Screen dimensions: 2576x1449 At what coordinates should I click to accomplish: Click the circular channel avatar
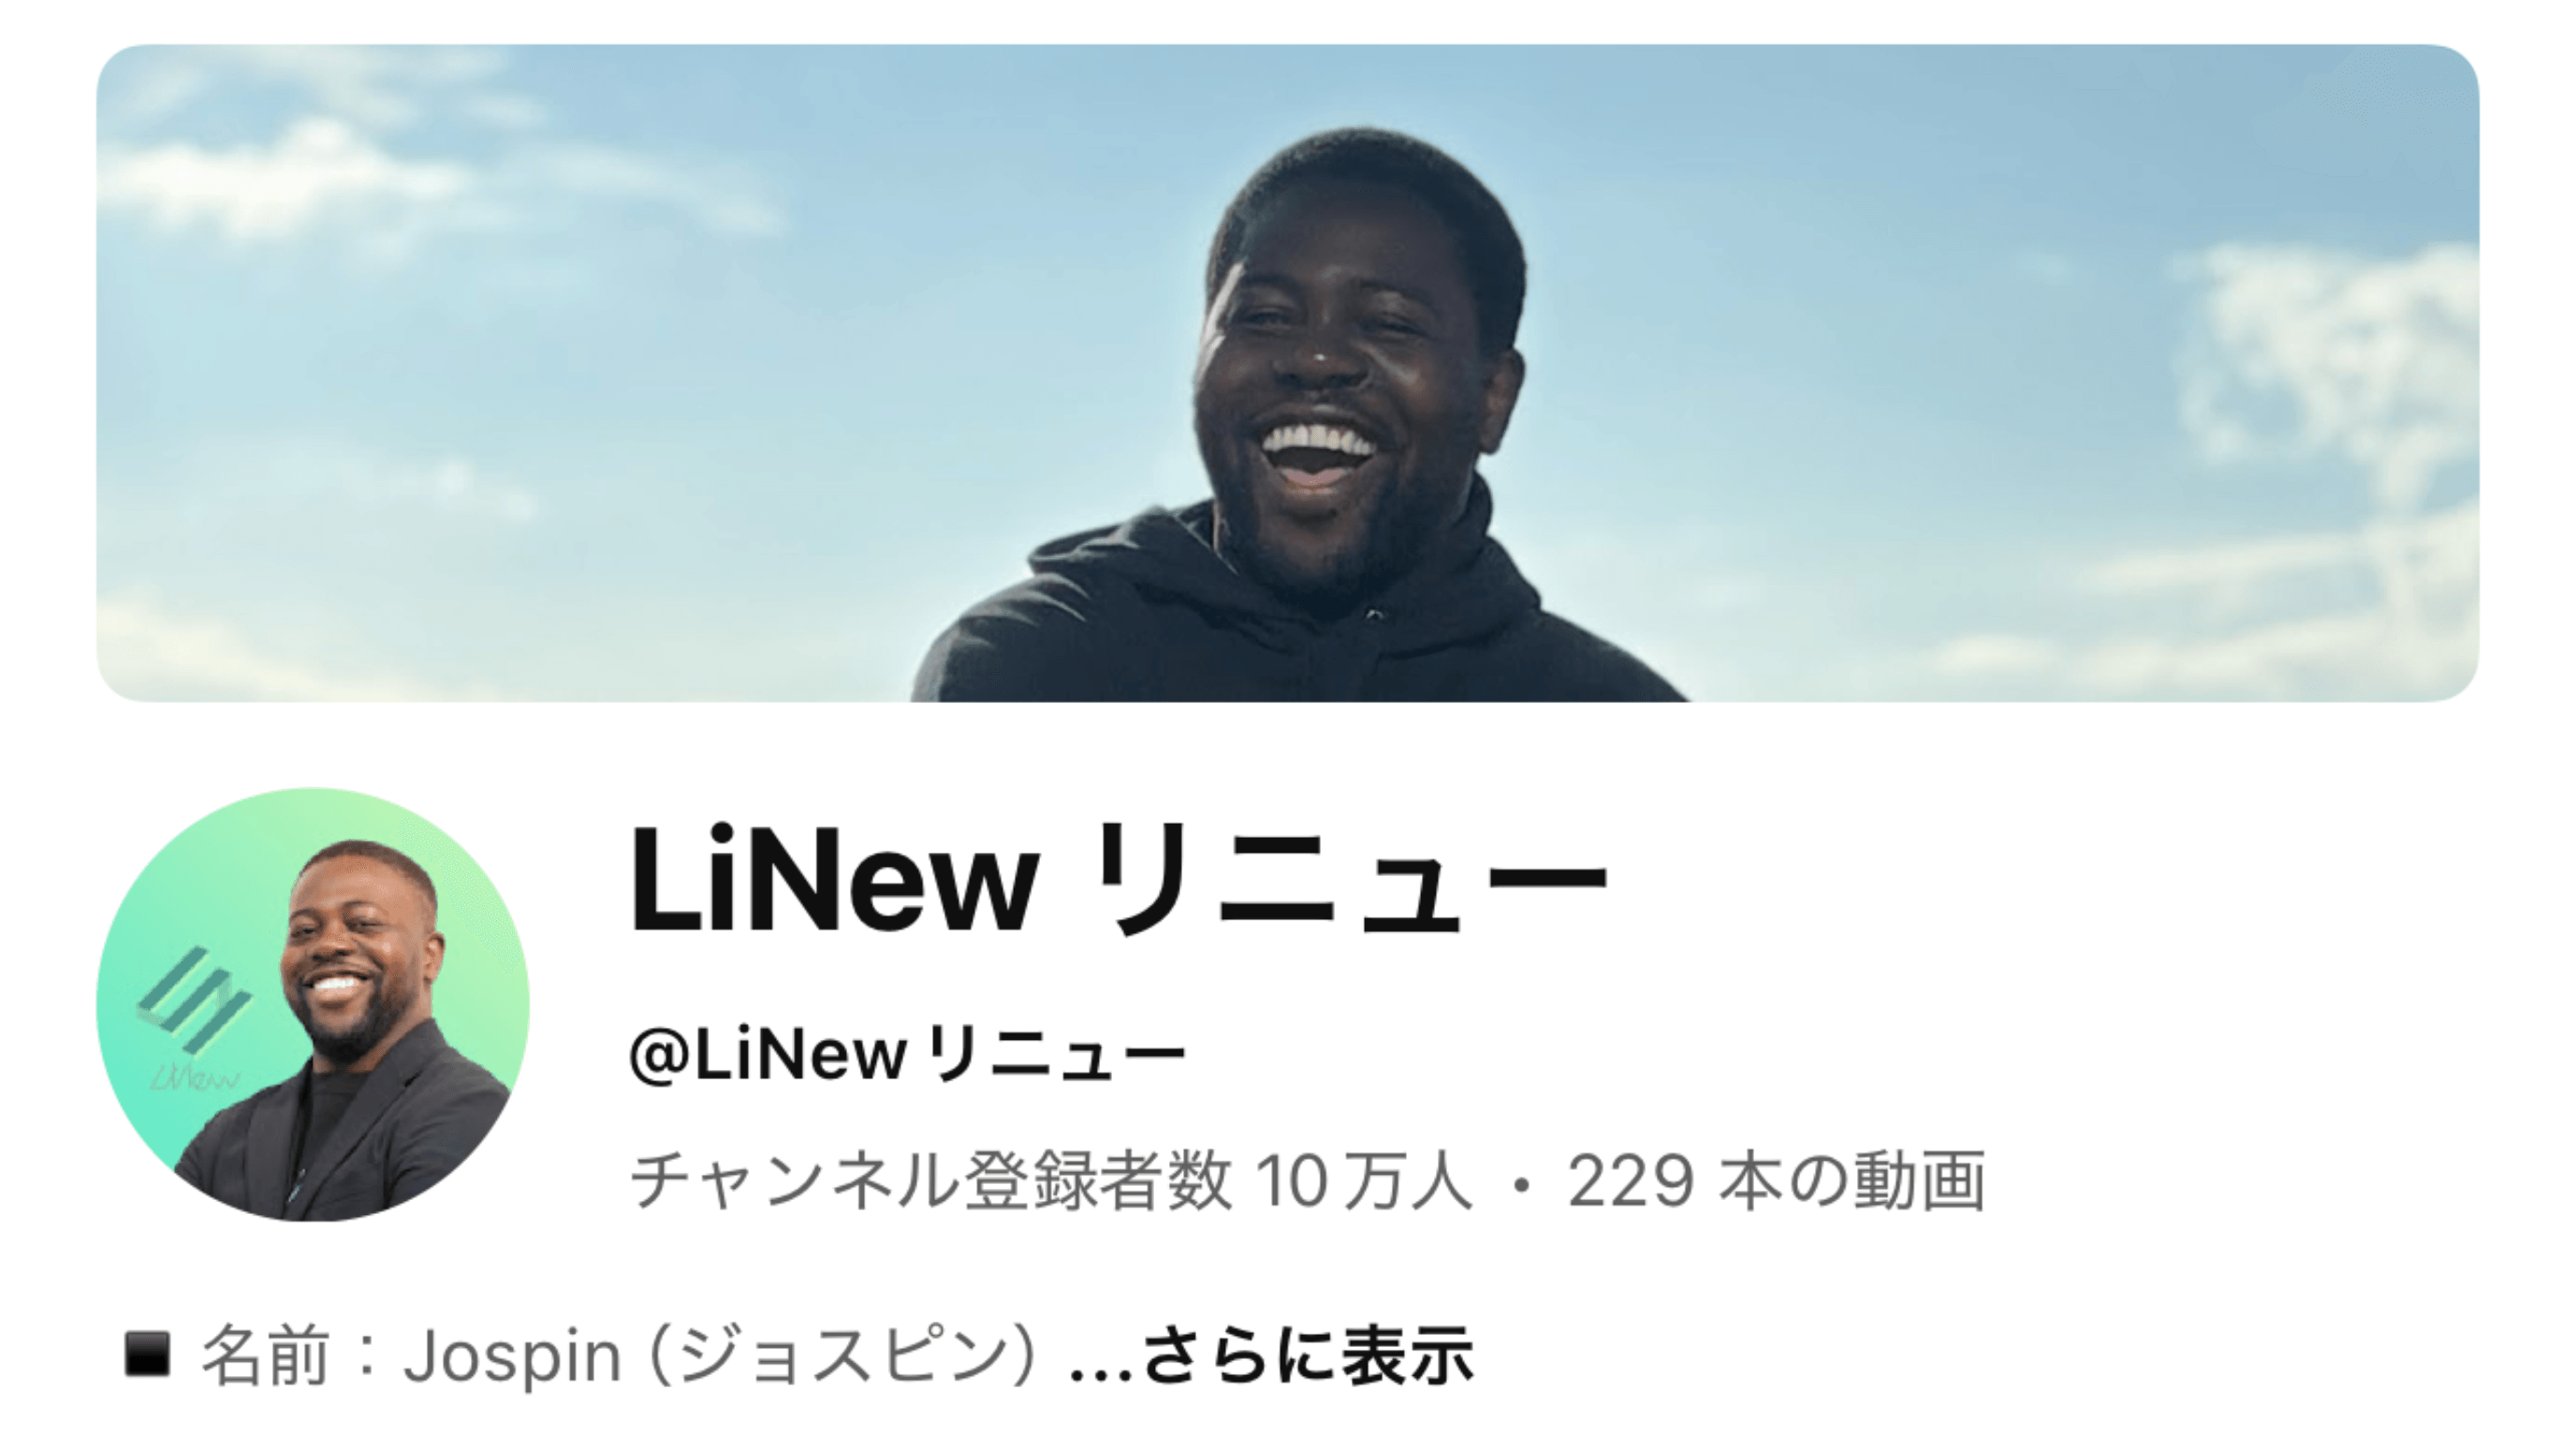(x=313, y=1004)
